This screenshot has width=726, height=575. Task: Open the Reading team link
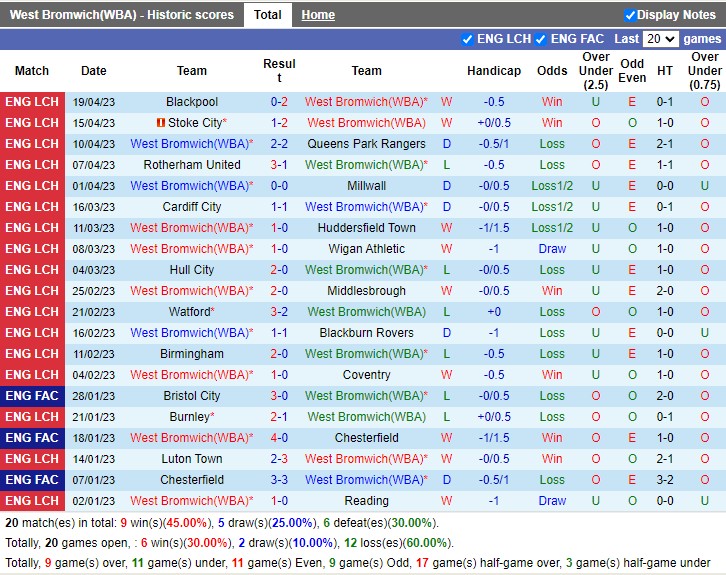point(366,501)
